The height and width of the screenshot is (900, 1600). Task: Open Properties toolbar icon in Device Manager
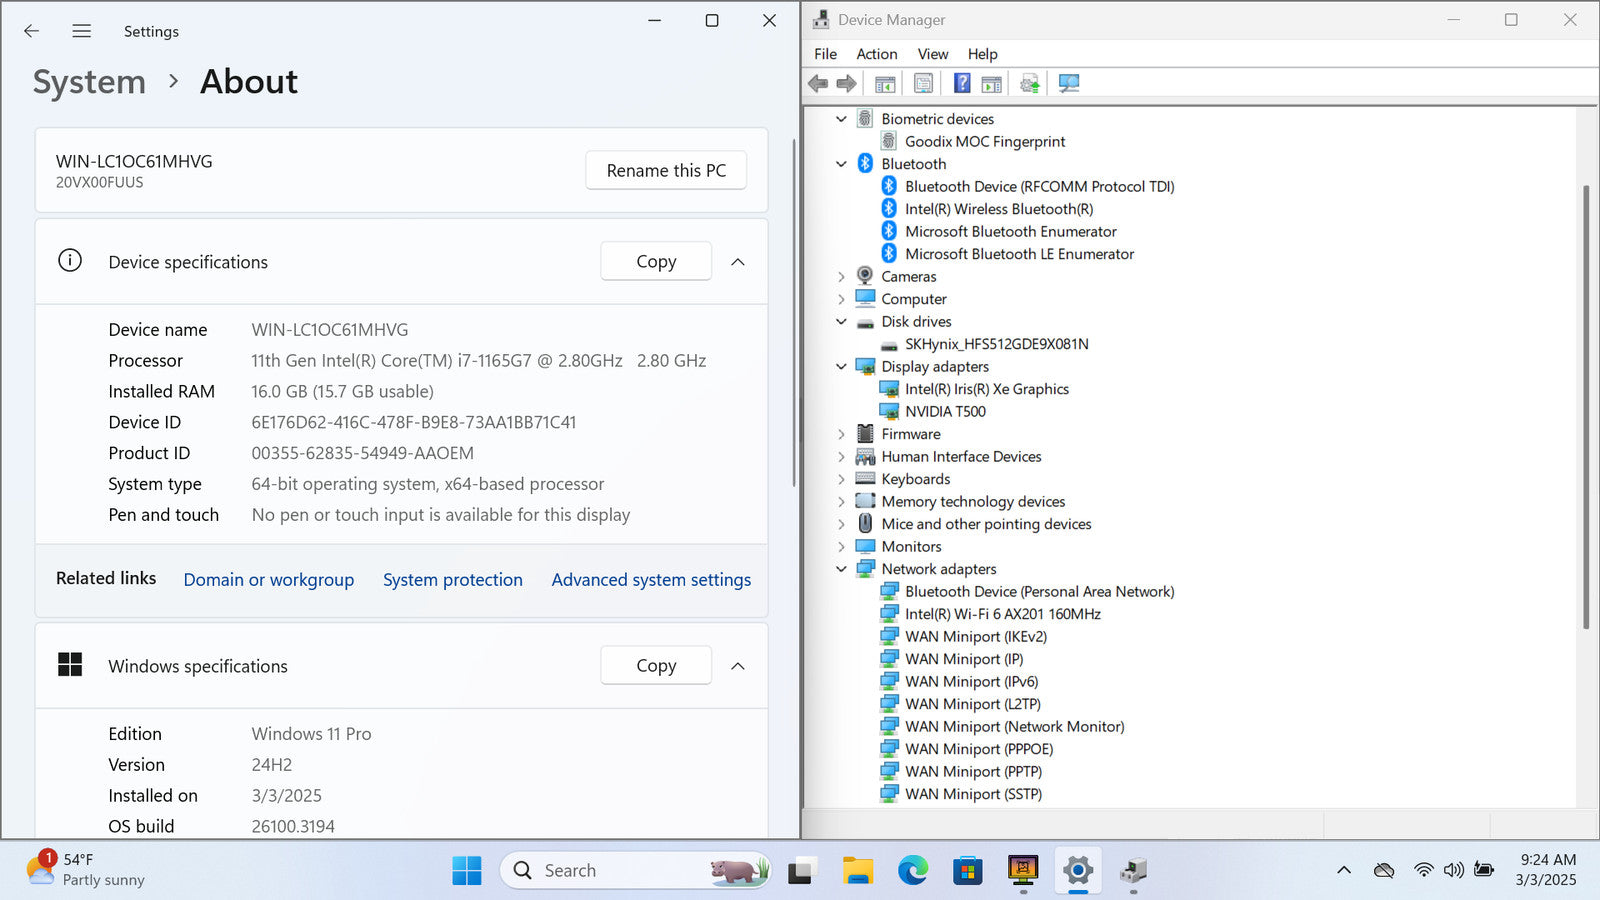pyautogui.click(x=923, y=84)
